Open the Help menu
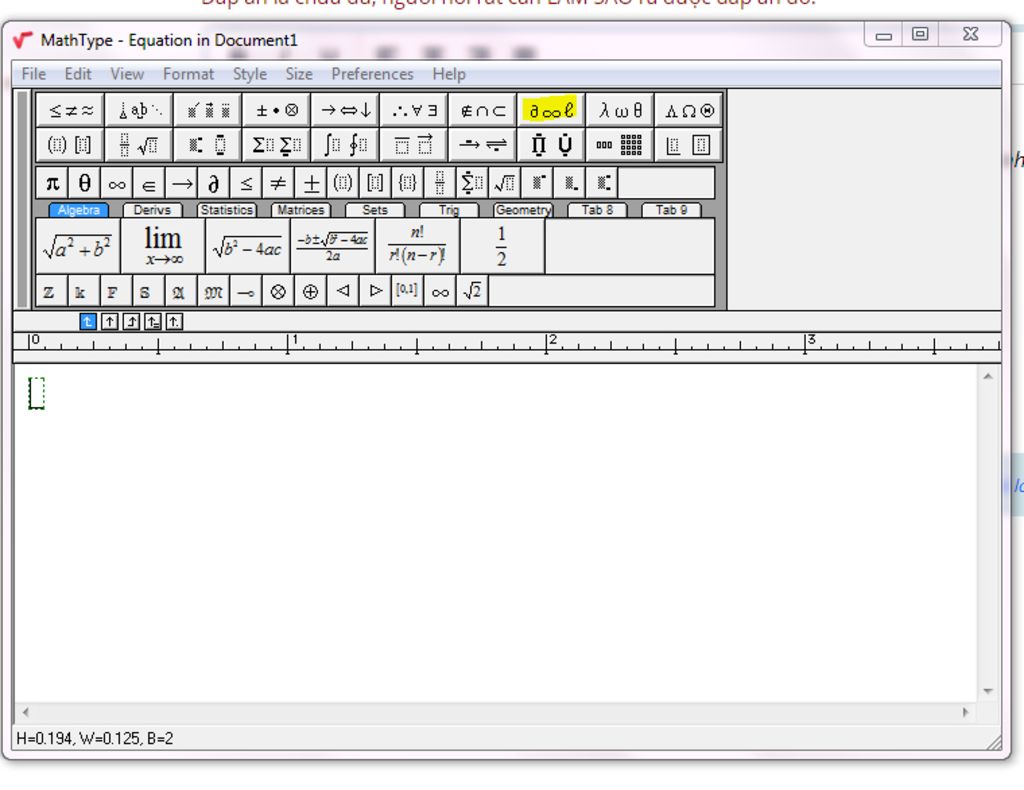The image size is (1024, 790). click(449, 74)
